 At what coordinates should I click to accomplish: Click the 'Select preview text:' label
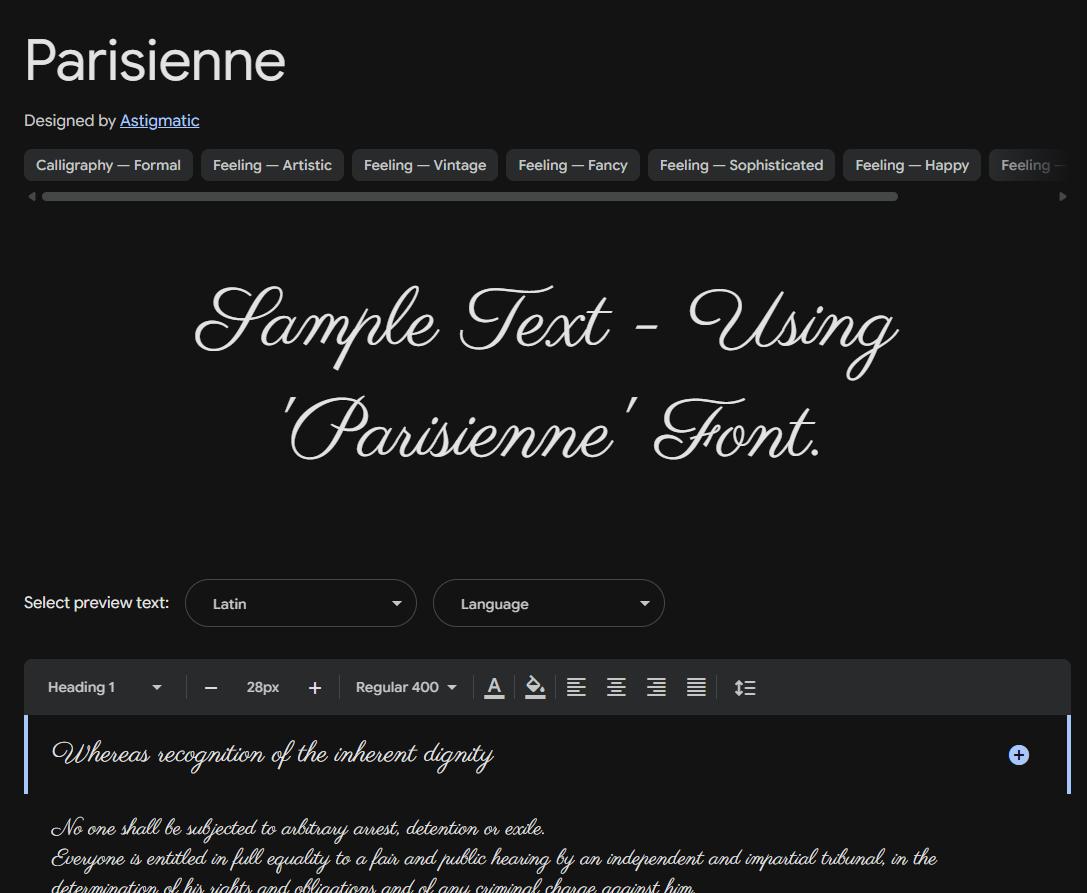tap(96, 602)
